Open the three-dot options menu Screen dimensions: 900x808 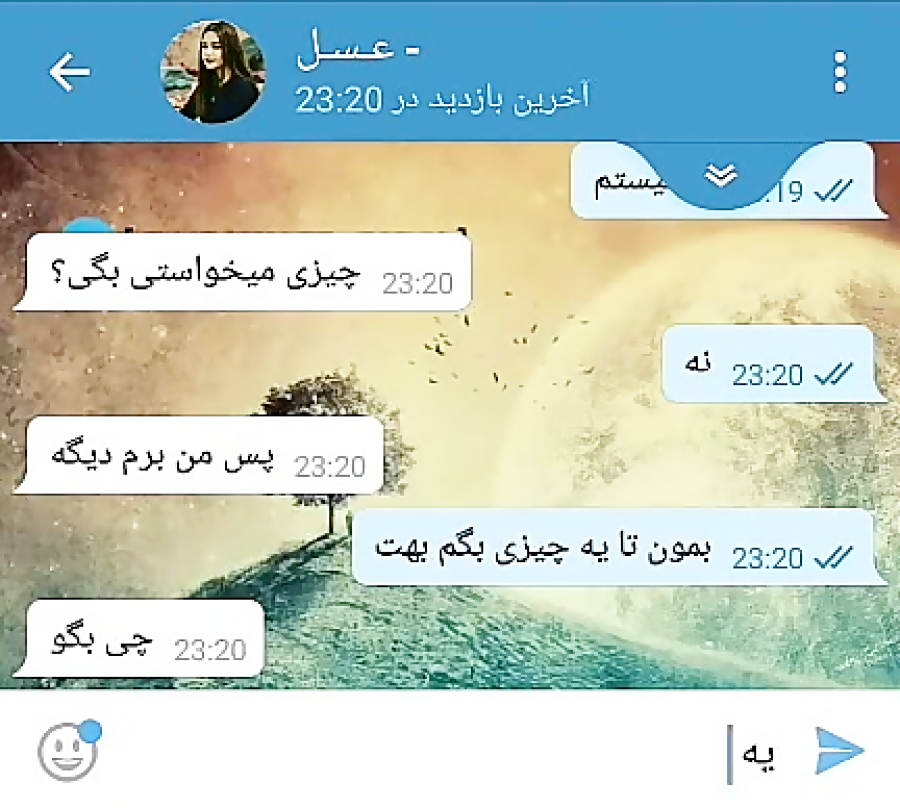click(840, 72)
